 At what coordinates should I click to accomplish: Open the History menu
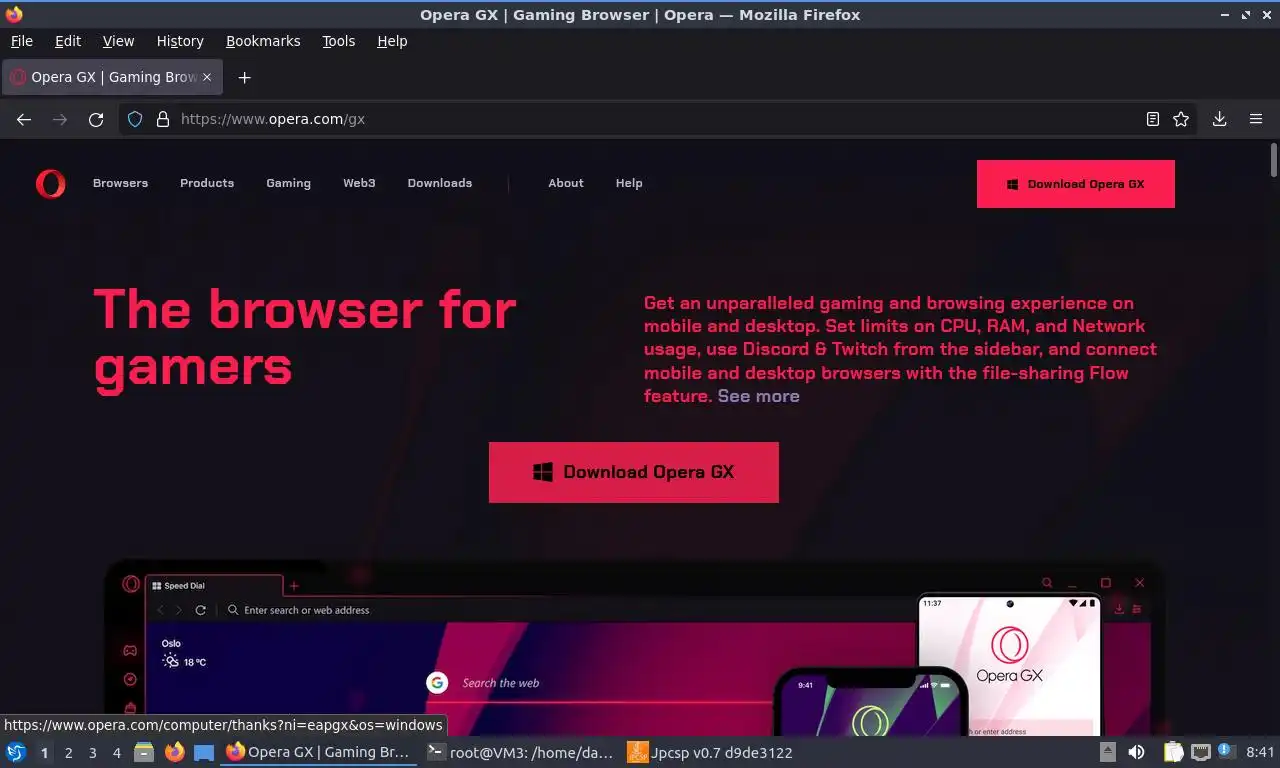coord(180,41)
